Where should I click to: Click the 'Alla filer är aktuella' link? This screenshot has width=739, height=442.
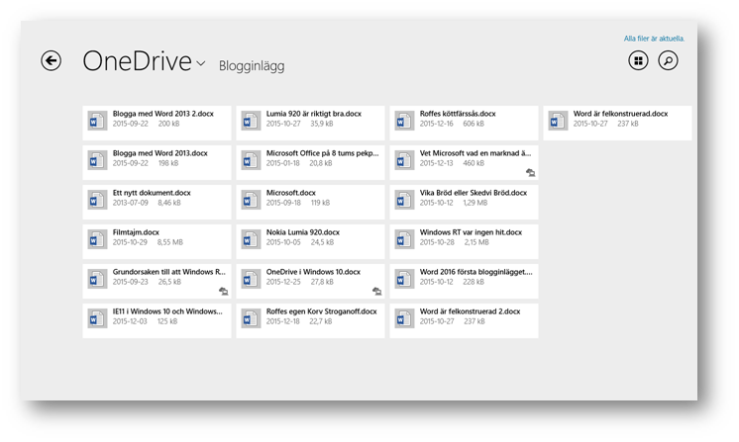[x=653, y=38]
